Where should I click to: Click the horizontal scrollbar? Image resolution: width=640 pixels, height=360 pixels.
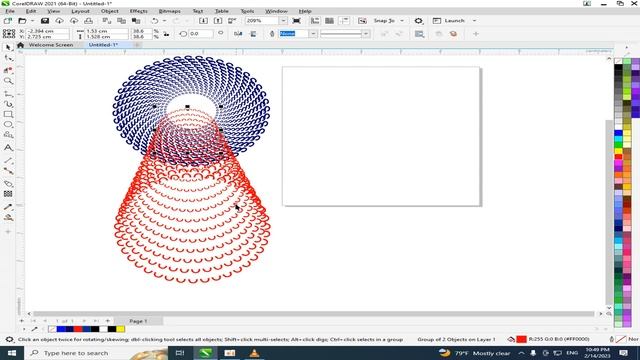point(313,313)
